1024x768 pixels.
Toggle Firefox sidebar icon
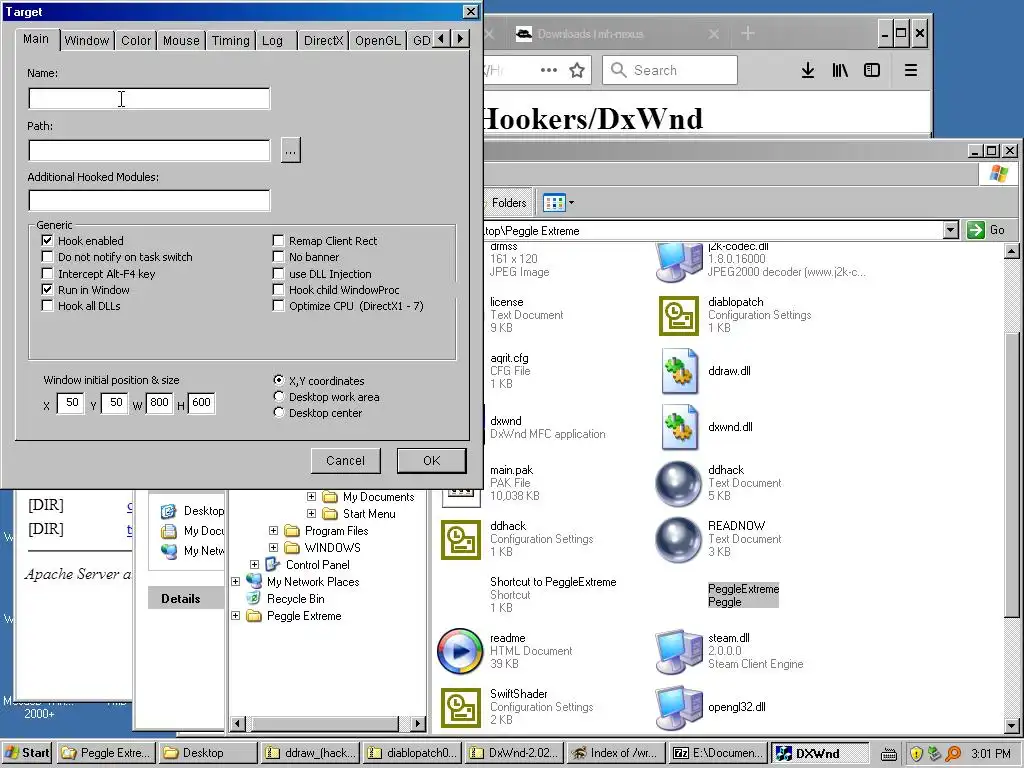872,70
